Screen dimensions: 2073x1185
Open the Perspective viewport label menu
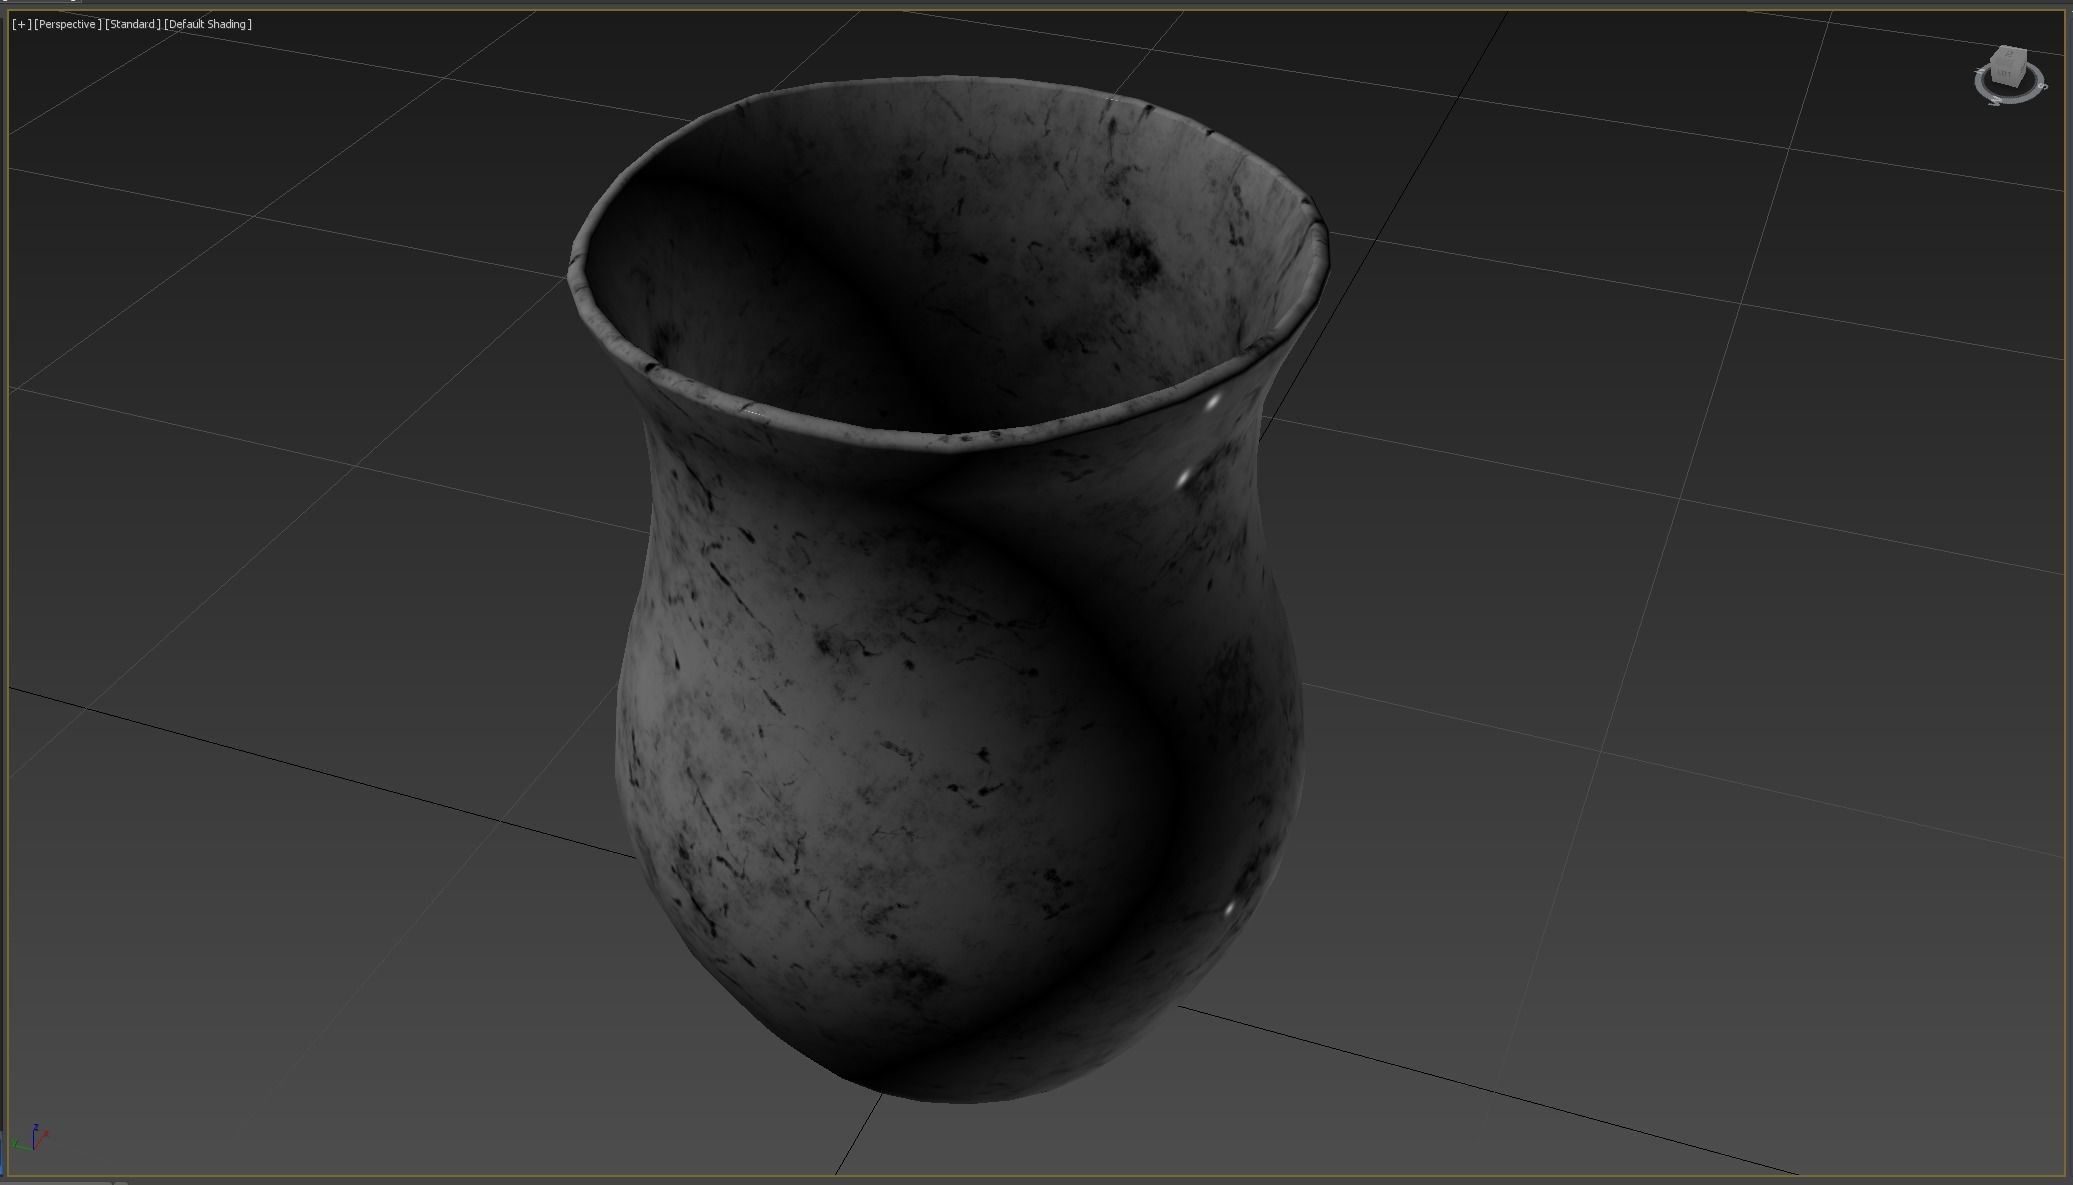pyautogui.click(x=67, y=24)
